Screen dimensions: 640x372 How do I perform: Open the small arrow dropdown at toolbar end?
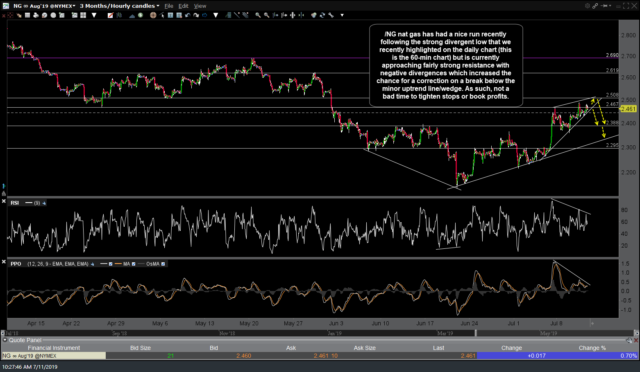tap(342, 15)
